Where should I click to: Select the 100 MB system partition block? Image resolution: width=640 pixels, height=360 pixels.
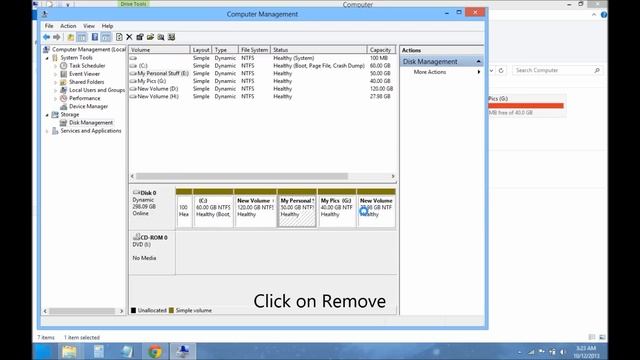point(184,208)
